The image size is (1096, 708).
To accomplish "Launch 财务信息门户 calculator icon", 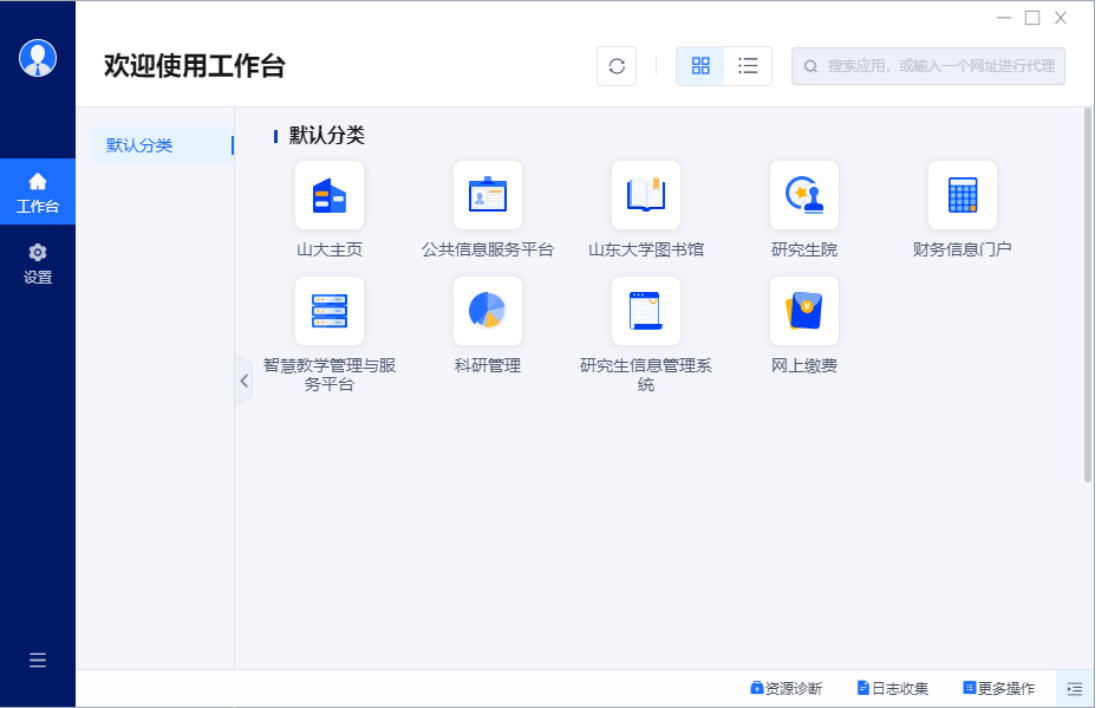I will point(962,195).
